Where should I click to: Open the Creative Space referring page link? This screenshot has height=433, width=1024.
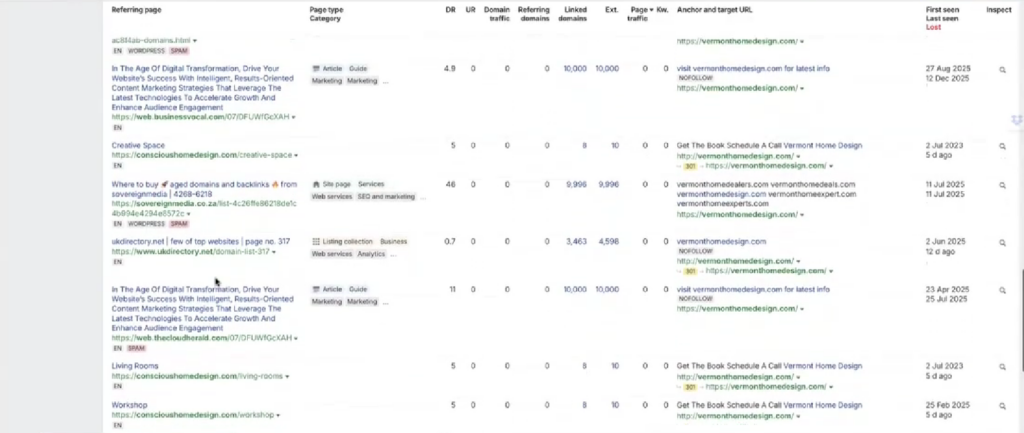(138, 145)
